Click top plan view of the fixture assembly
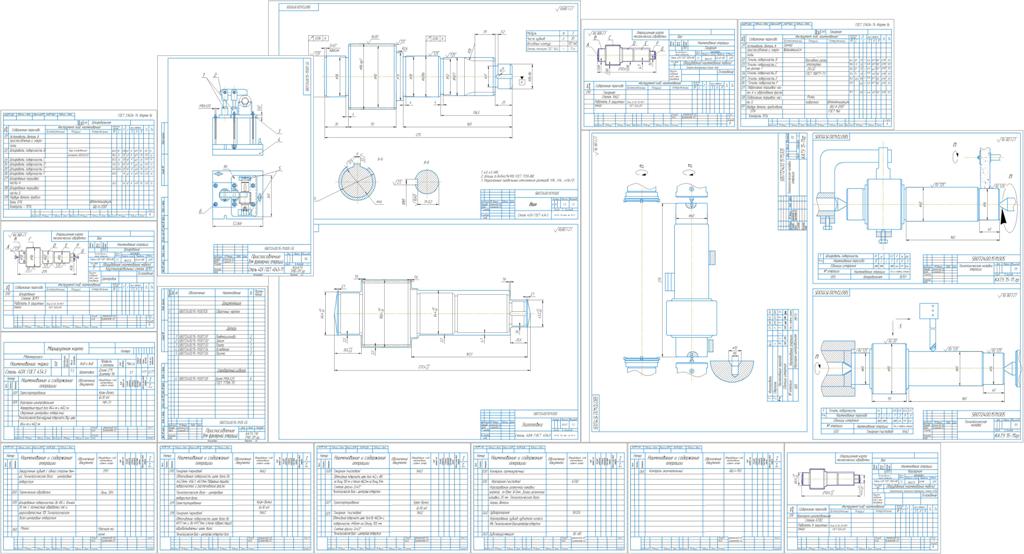 coord(238,197)
